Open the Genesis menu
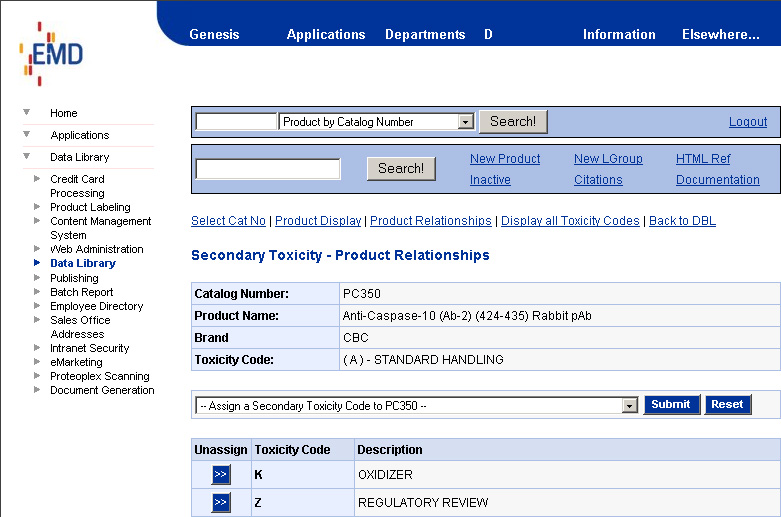Image resolution: width=781 pixels, height=517 pixels. (x=214, y=34)
